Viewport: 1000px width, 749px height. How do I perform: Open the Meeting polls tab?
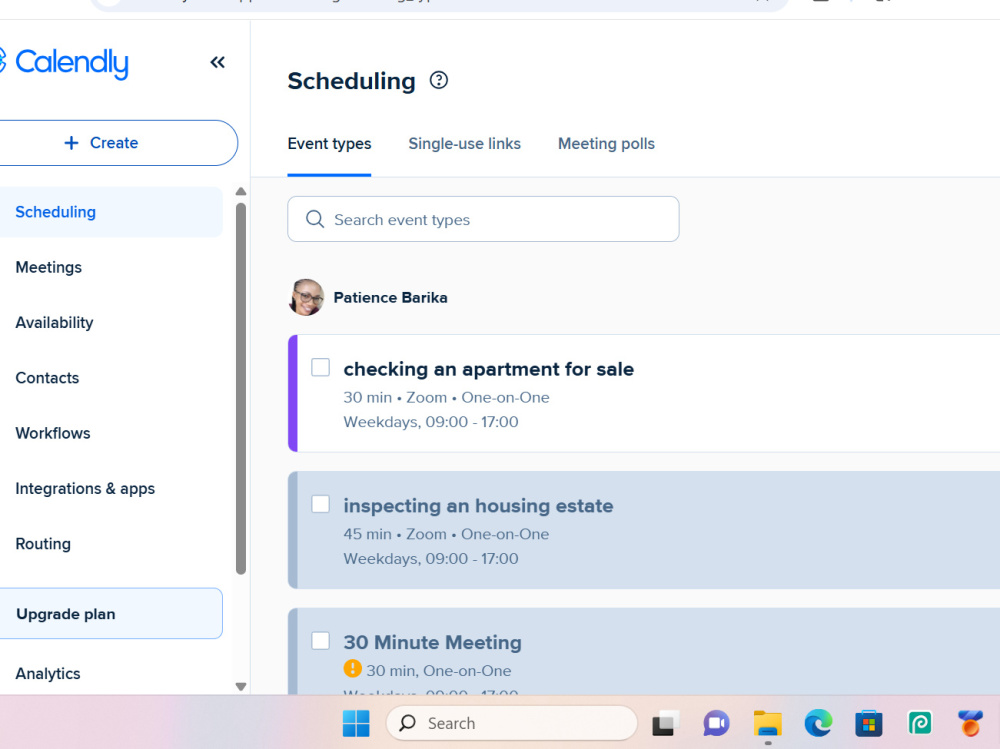[x=606, y=144]
